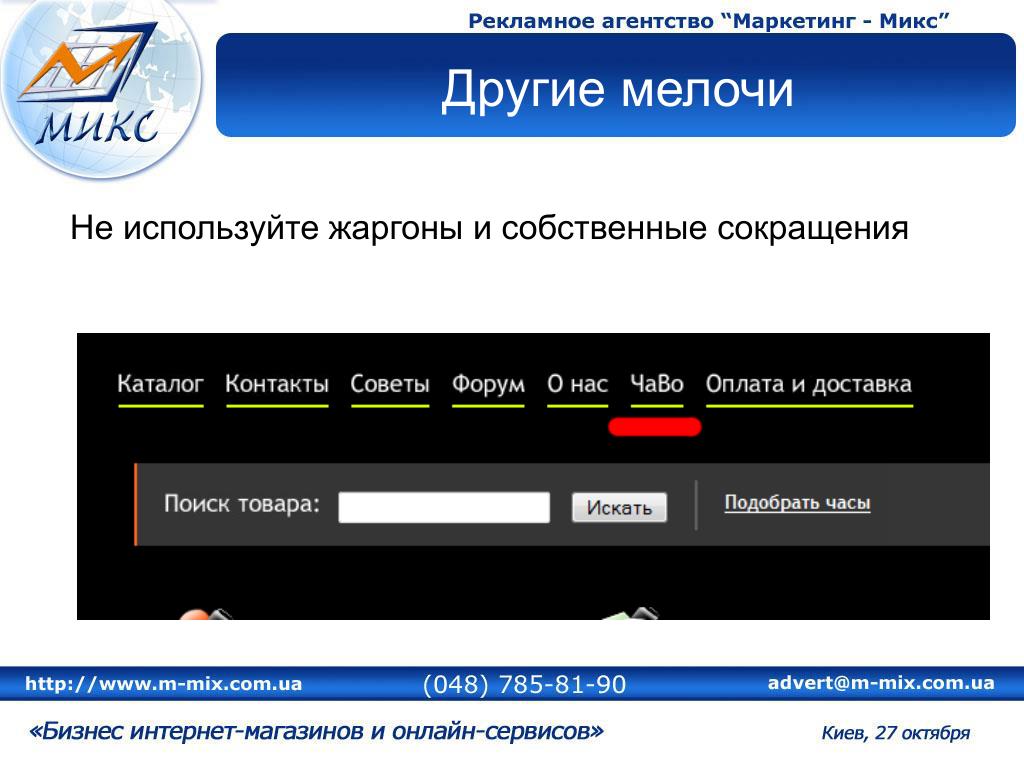Click the http://www.m-mix.com.ua address
1024x768 pixels.
[x=163, y=684]
